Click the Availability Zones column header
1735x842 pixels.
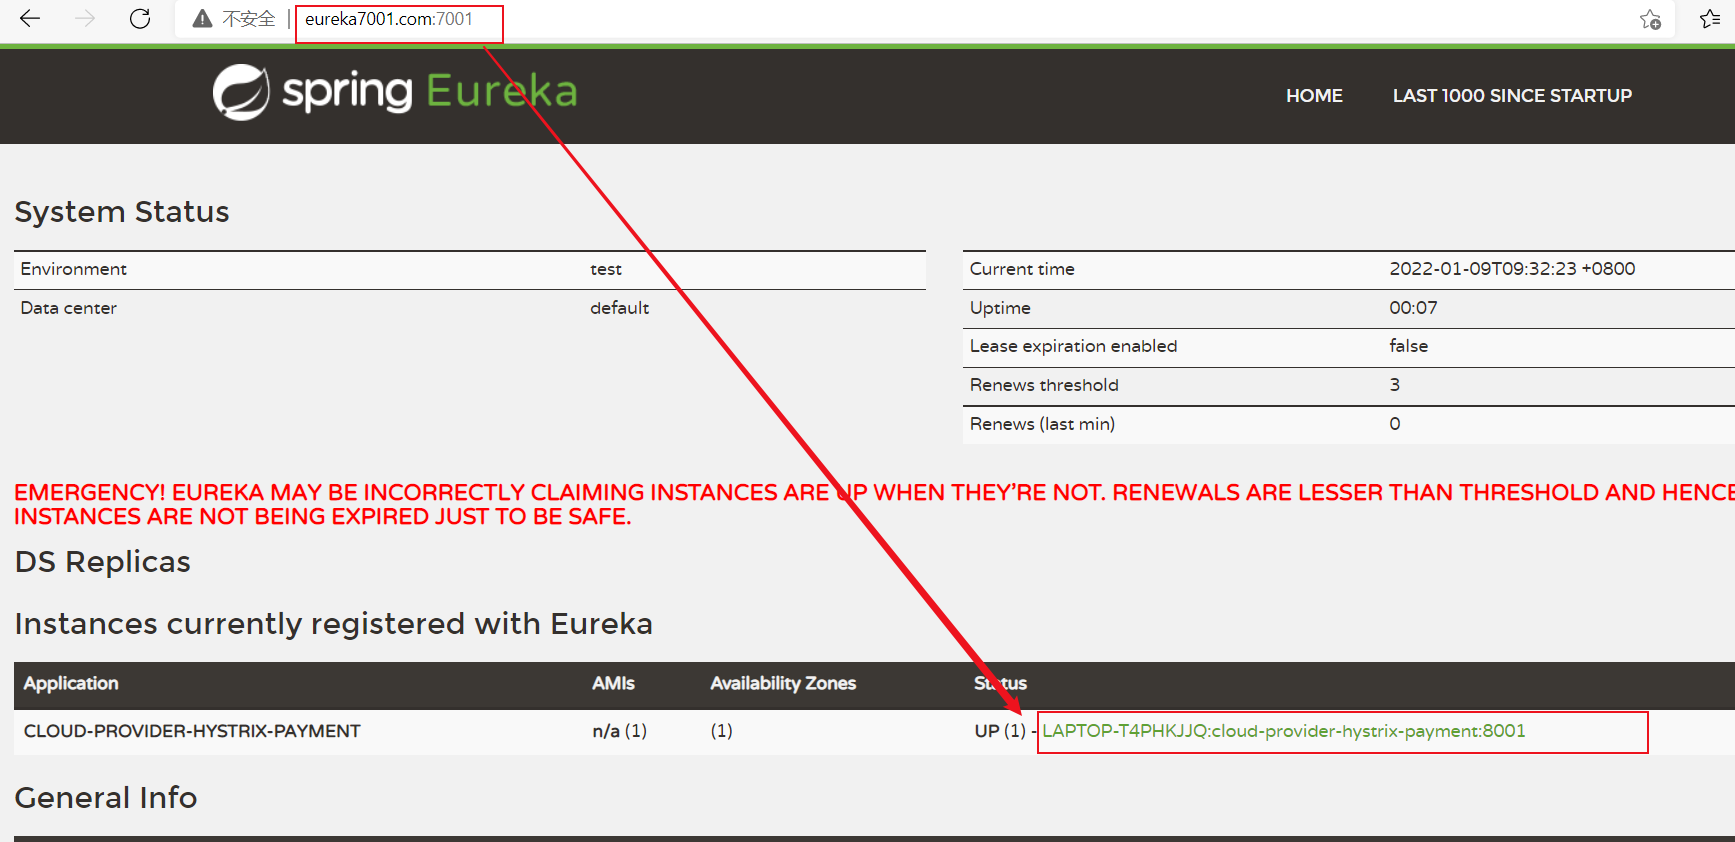pyautogui.click(x=783, y=683)
